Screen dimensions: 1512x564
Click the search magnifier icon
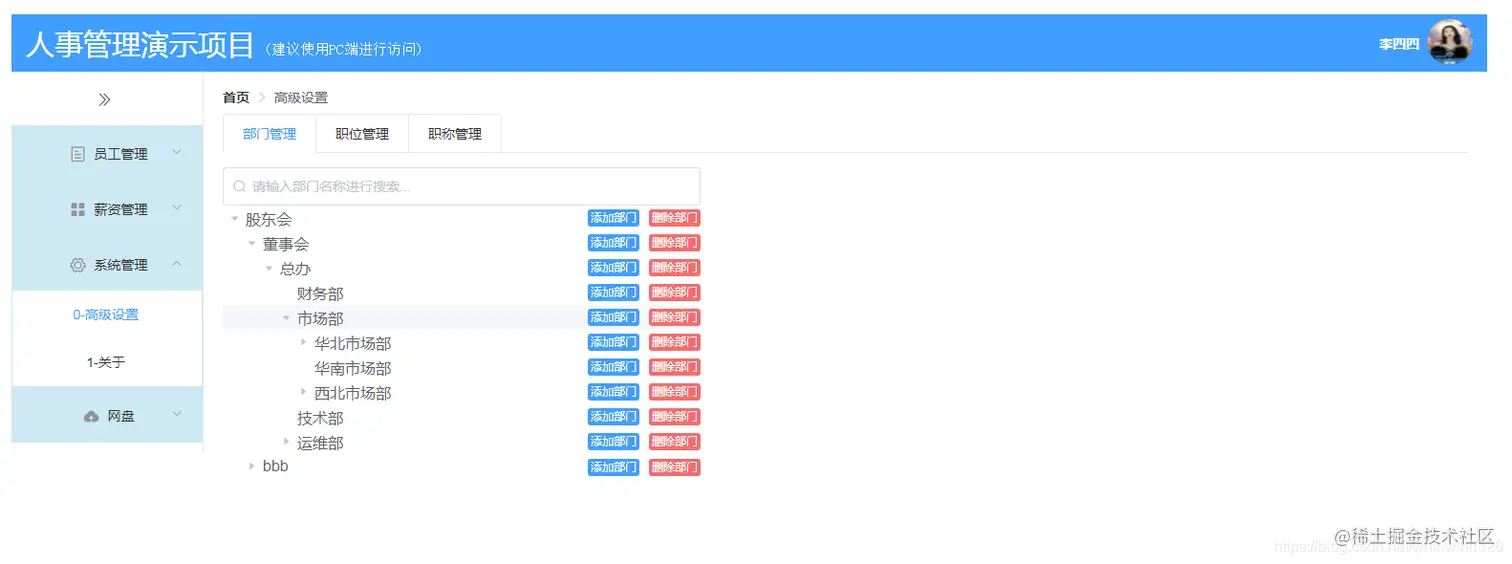(239, 186)
